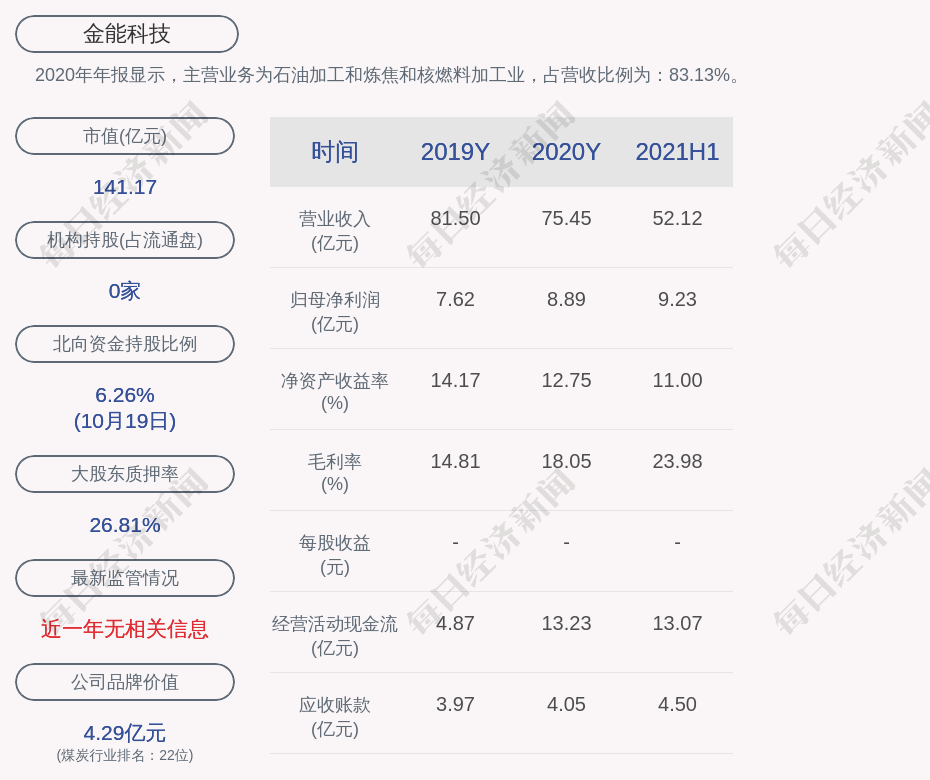Click the 每股收益 dash under 2021H1

(677, 542)
